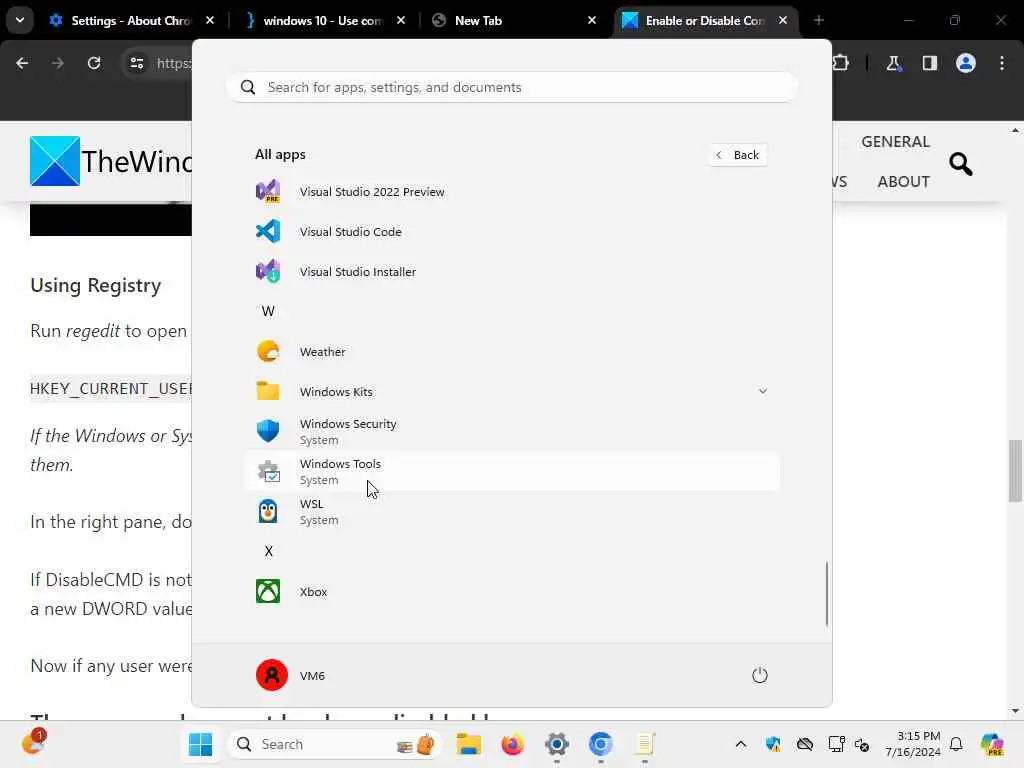Open Windows Security shield icon

click(268, 431)
